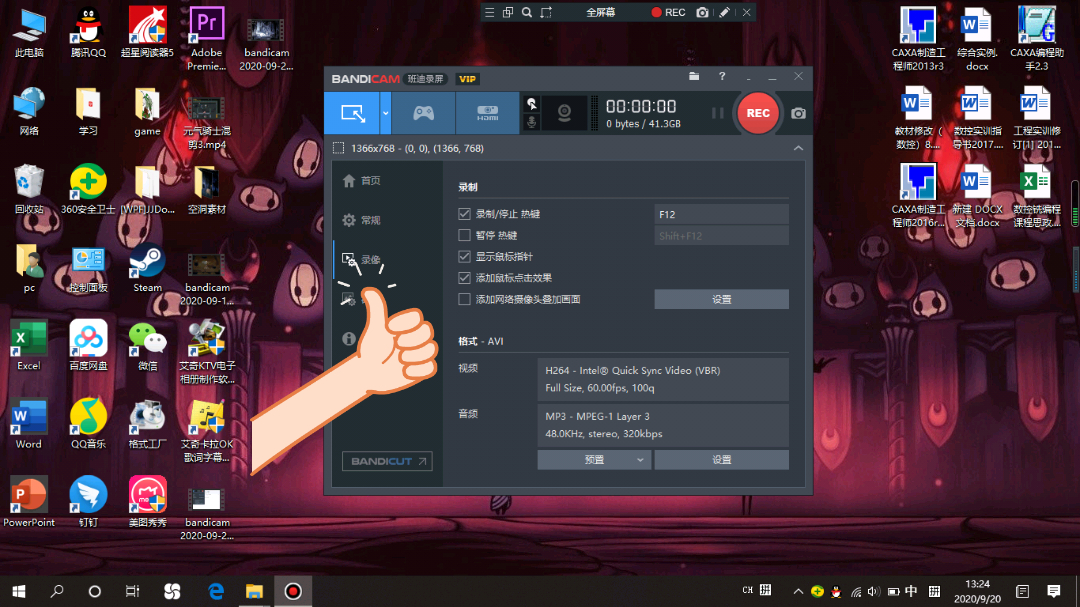Open the Bandicam output folder icon
This screenshot has height=607, width=1080.
(x=694, y=76)
